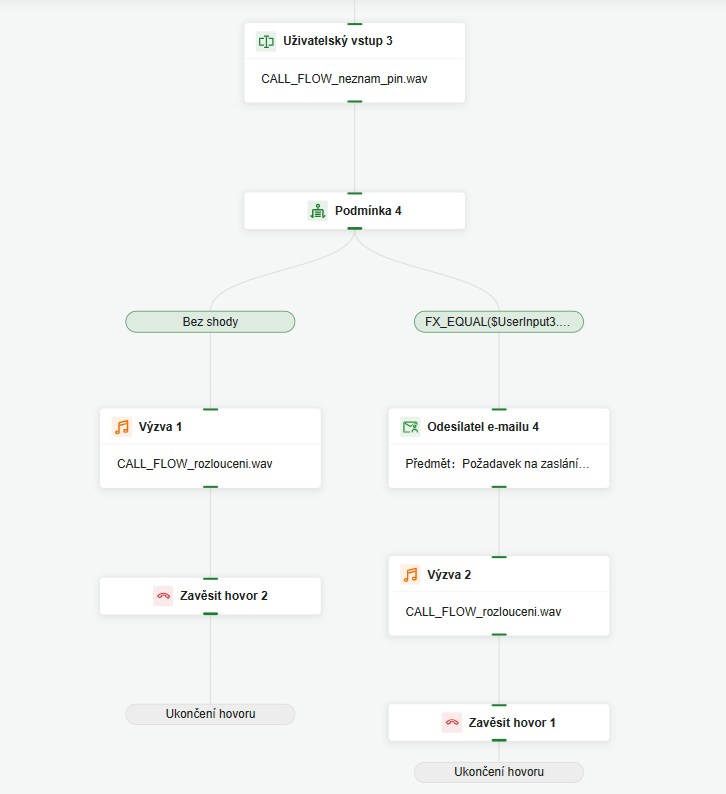The width and height of the screenshot is (726, 794).
Task: Click the Podmínka 4 condition icon
Action: coord(318,211)
